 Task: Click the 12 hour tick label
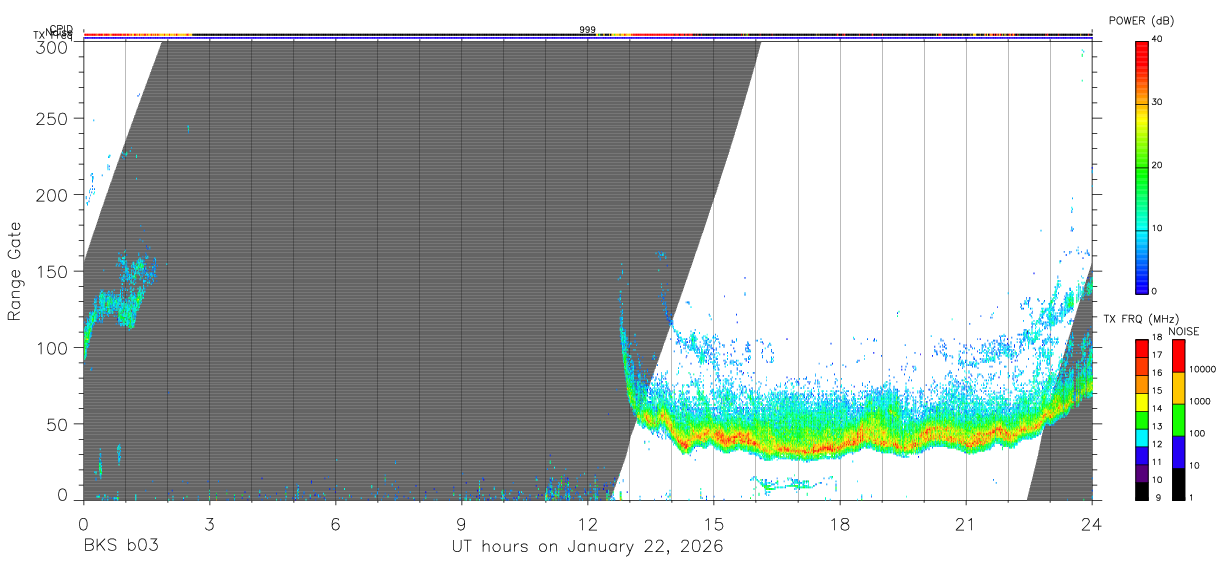click(x=587, y=523)
